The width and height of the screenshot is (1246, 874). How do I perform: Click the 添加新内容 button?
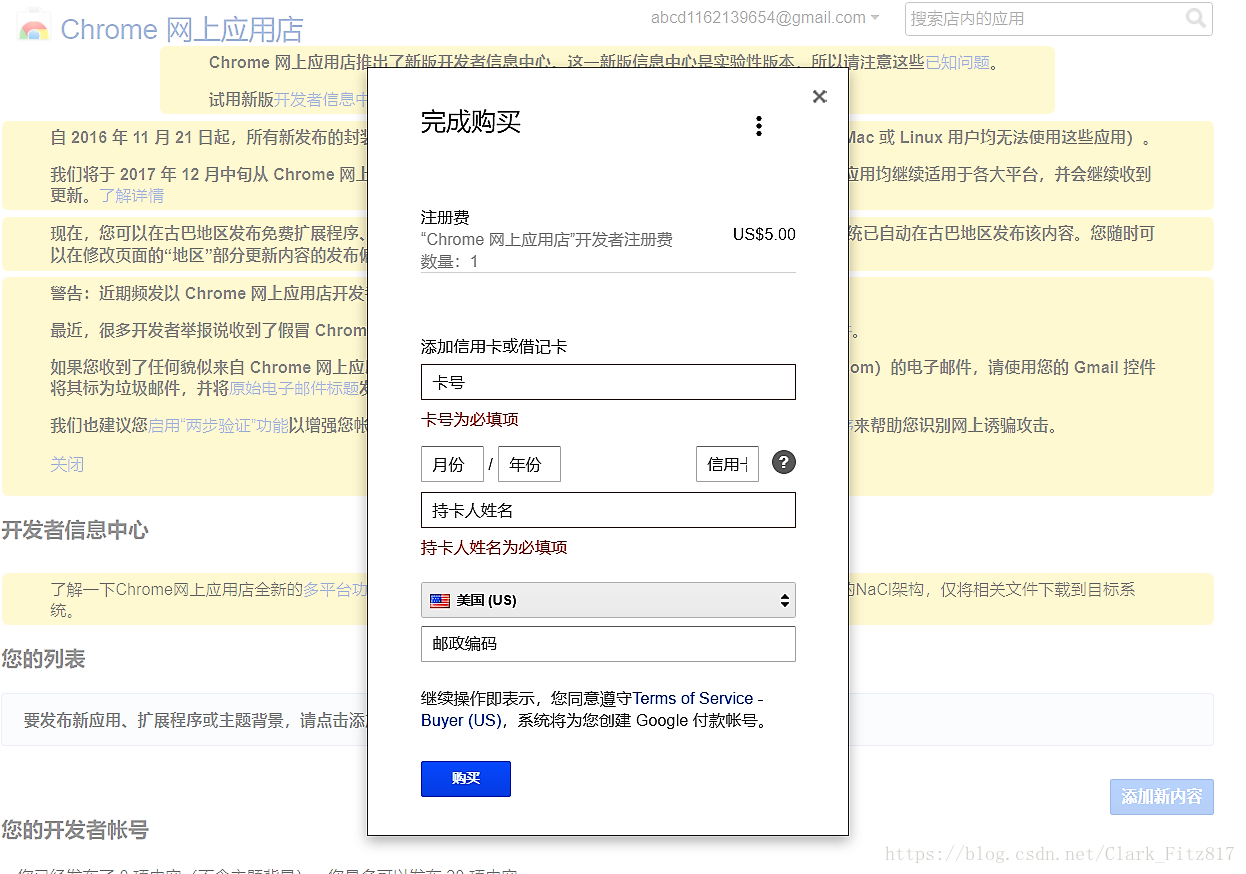coord(1161,797)
